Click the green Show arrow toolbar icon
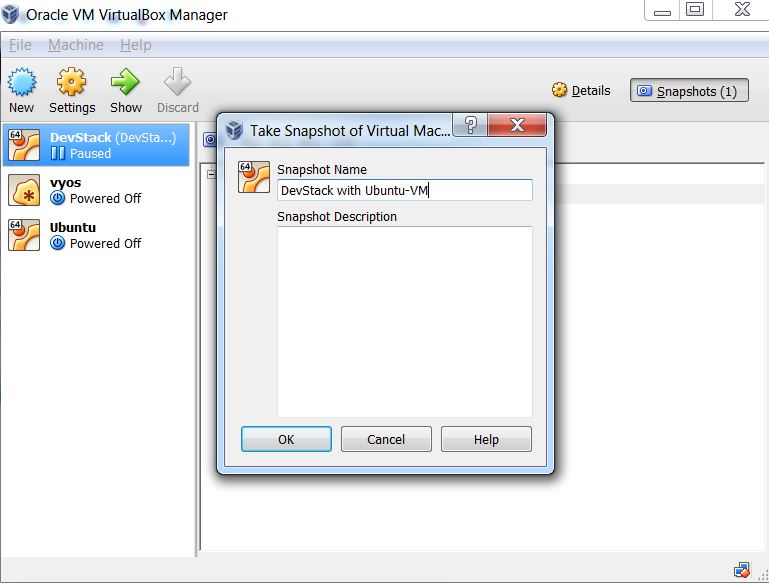Image resolution: width=769 pixels, height=584 pixels. coord(126,82)
